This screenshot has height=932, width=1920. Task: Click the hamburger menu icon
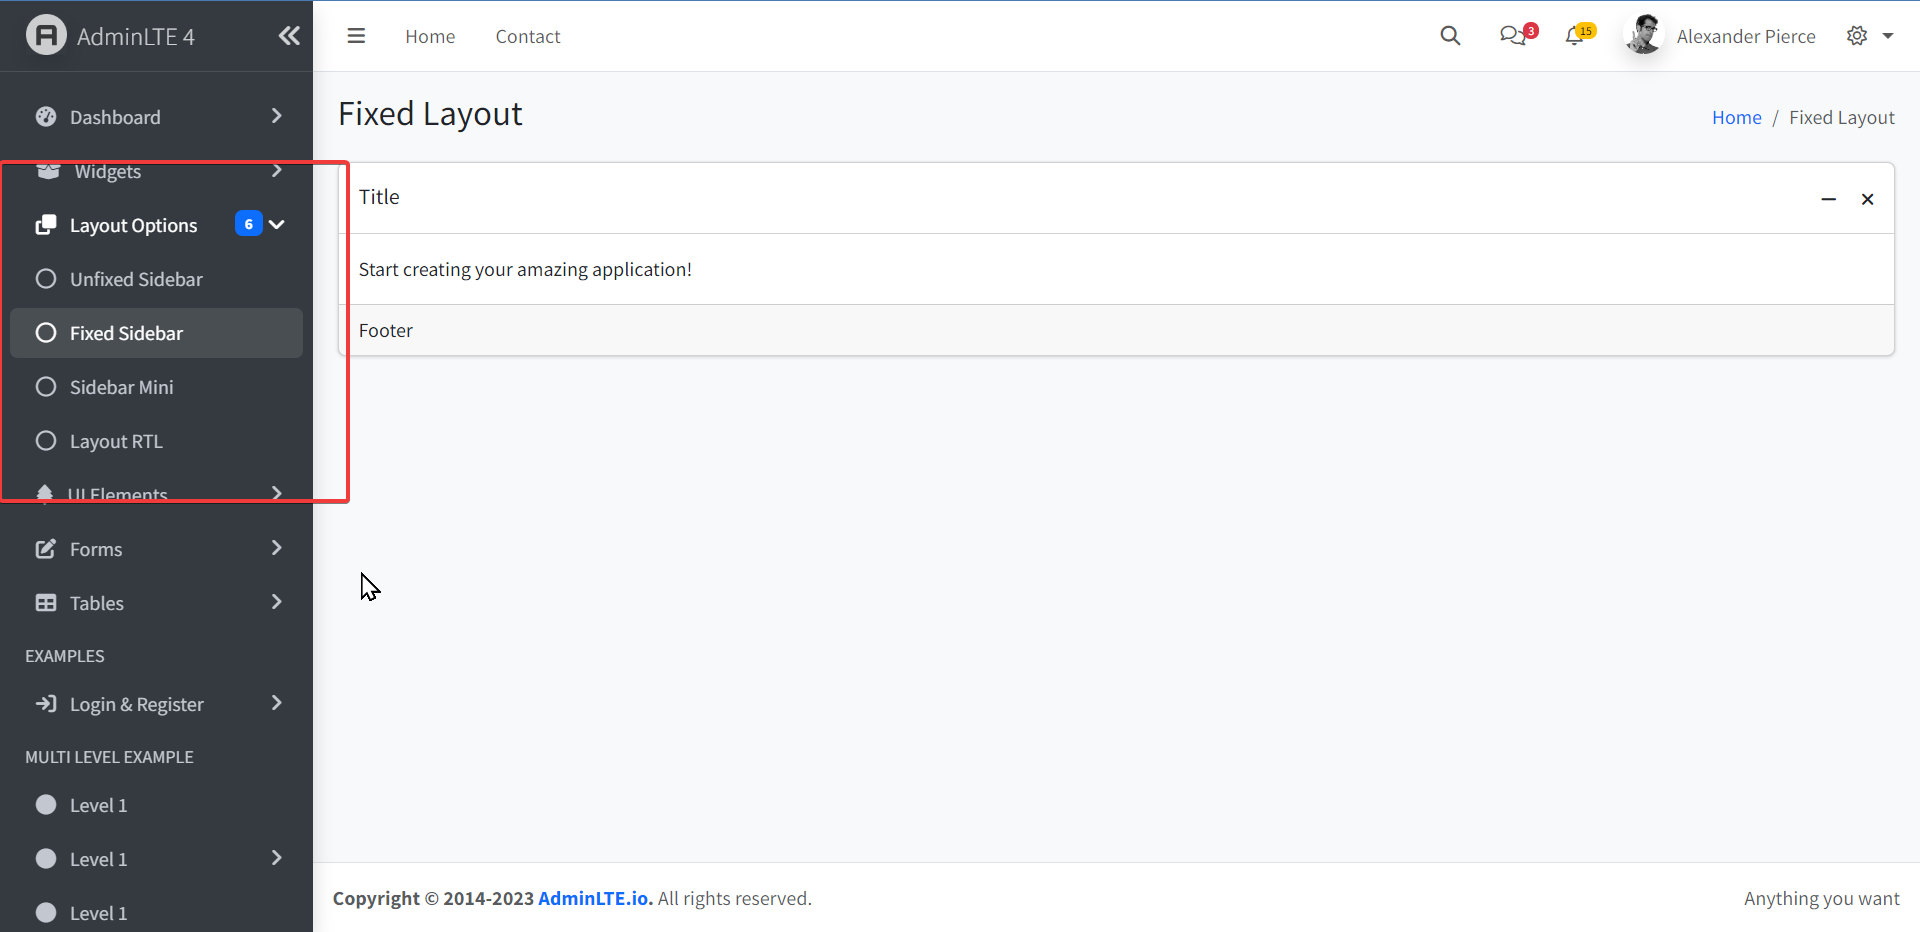(x=356, y=35)
